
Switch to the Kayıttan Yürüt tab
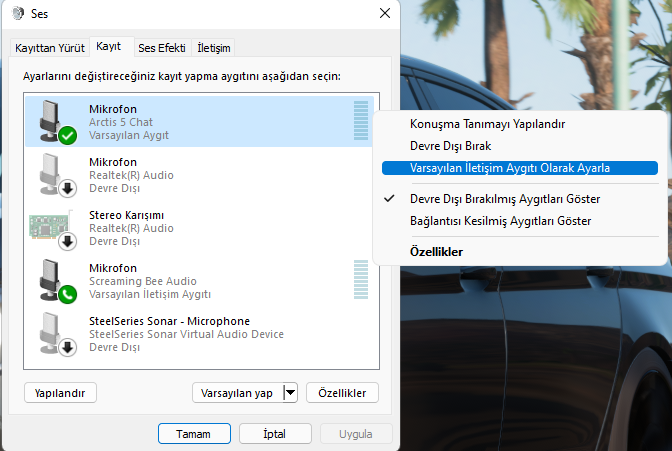point(50,48)
